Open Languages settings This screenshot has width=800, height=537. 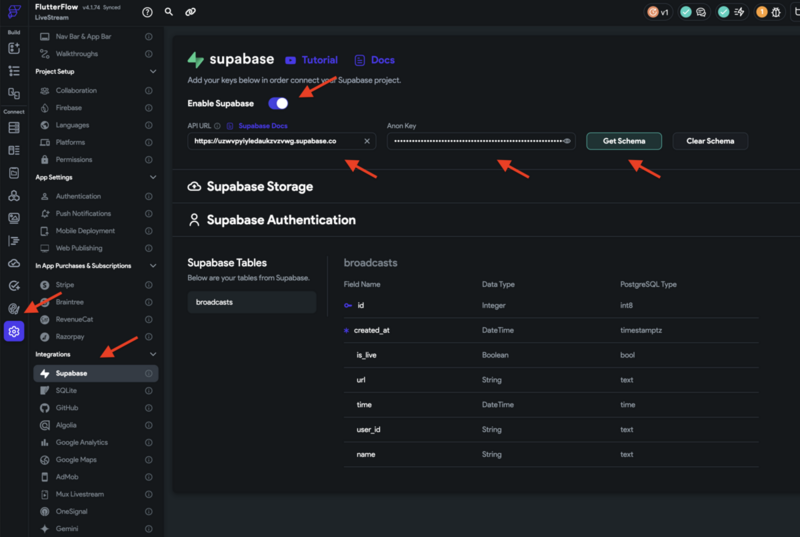96,125
